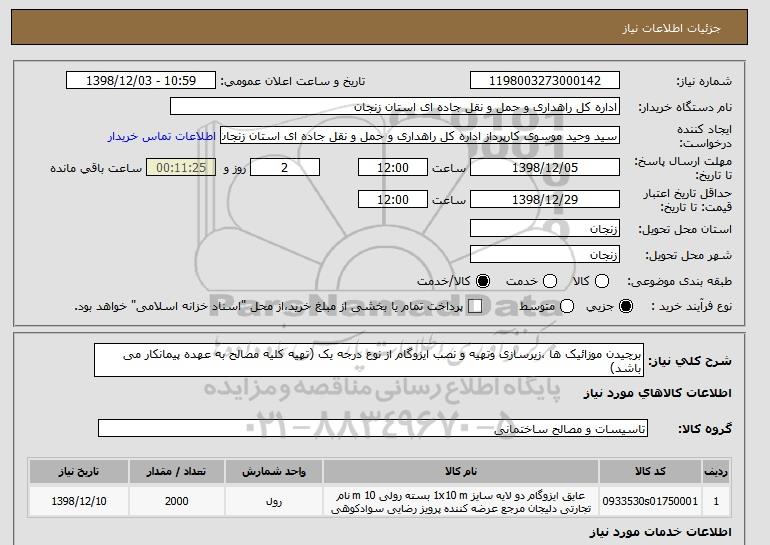Select the خدمت radio button
Screen dimensions: 770x545
[550, 281]
